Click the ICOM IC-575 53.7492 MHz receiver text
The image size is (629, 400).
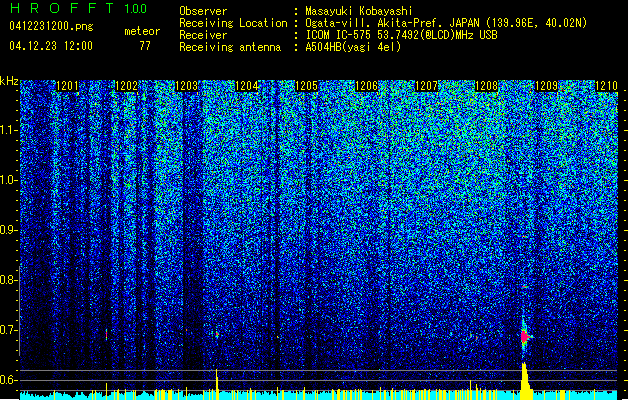[402, 35]
